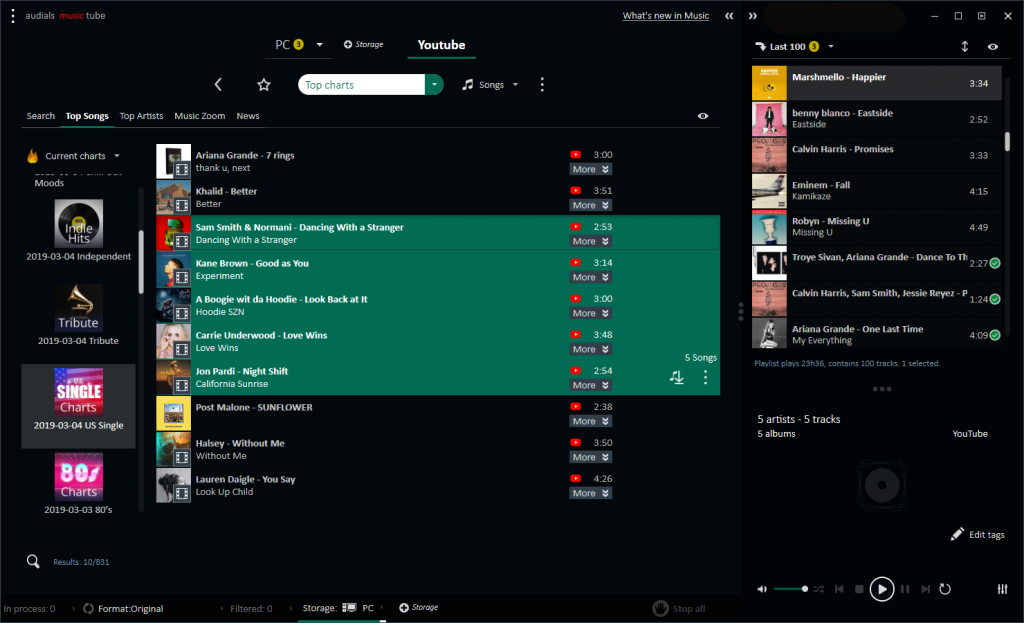Click the green check on Troye Sivan track
This screenshot has width=1024, height=623.
[x=995, y=263]
